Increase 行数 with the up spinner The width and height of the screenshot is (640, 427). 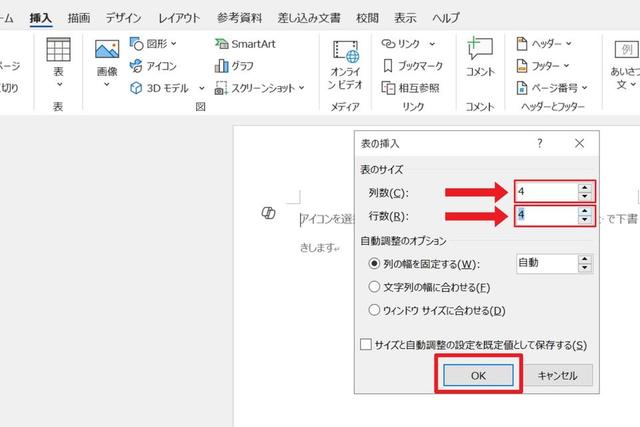point(584,211)
